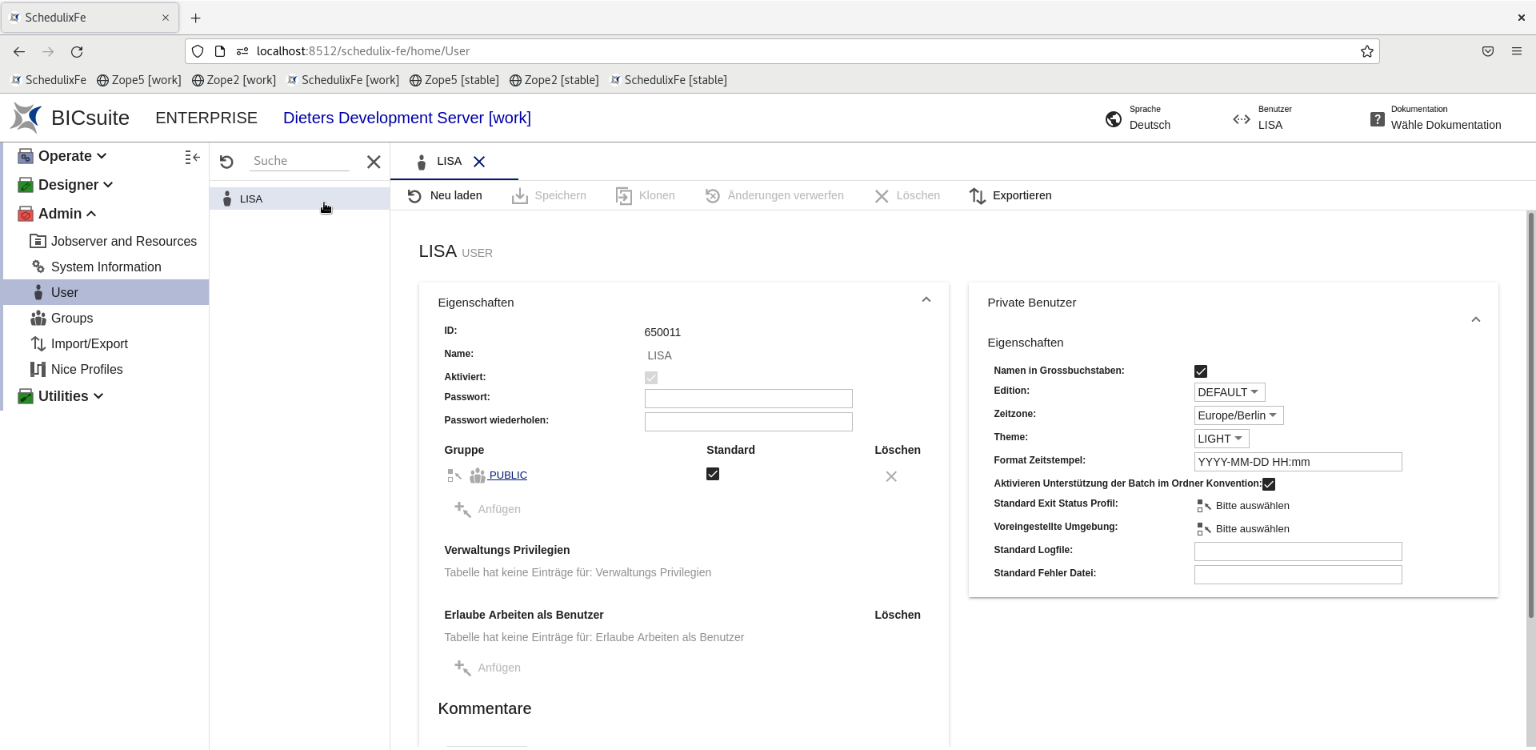
Task: Toggle Batch im Ordner Konvention checkbox
Action: [1268, 484]
